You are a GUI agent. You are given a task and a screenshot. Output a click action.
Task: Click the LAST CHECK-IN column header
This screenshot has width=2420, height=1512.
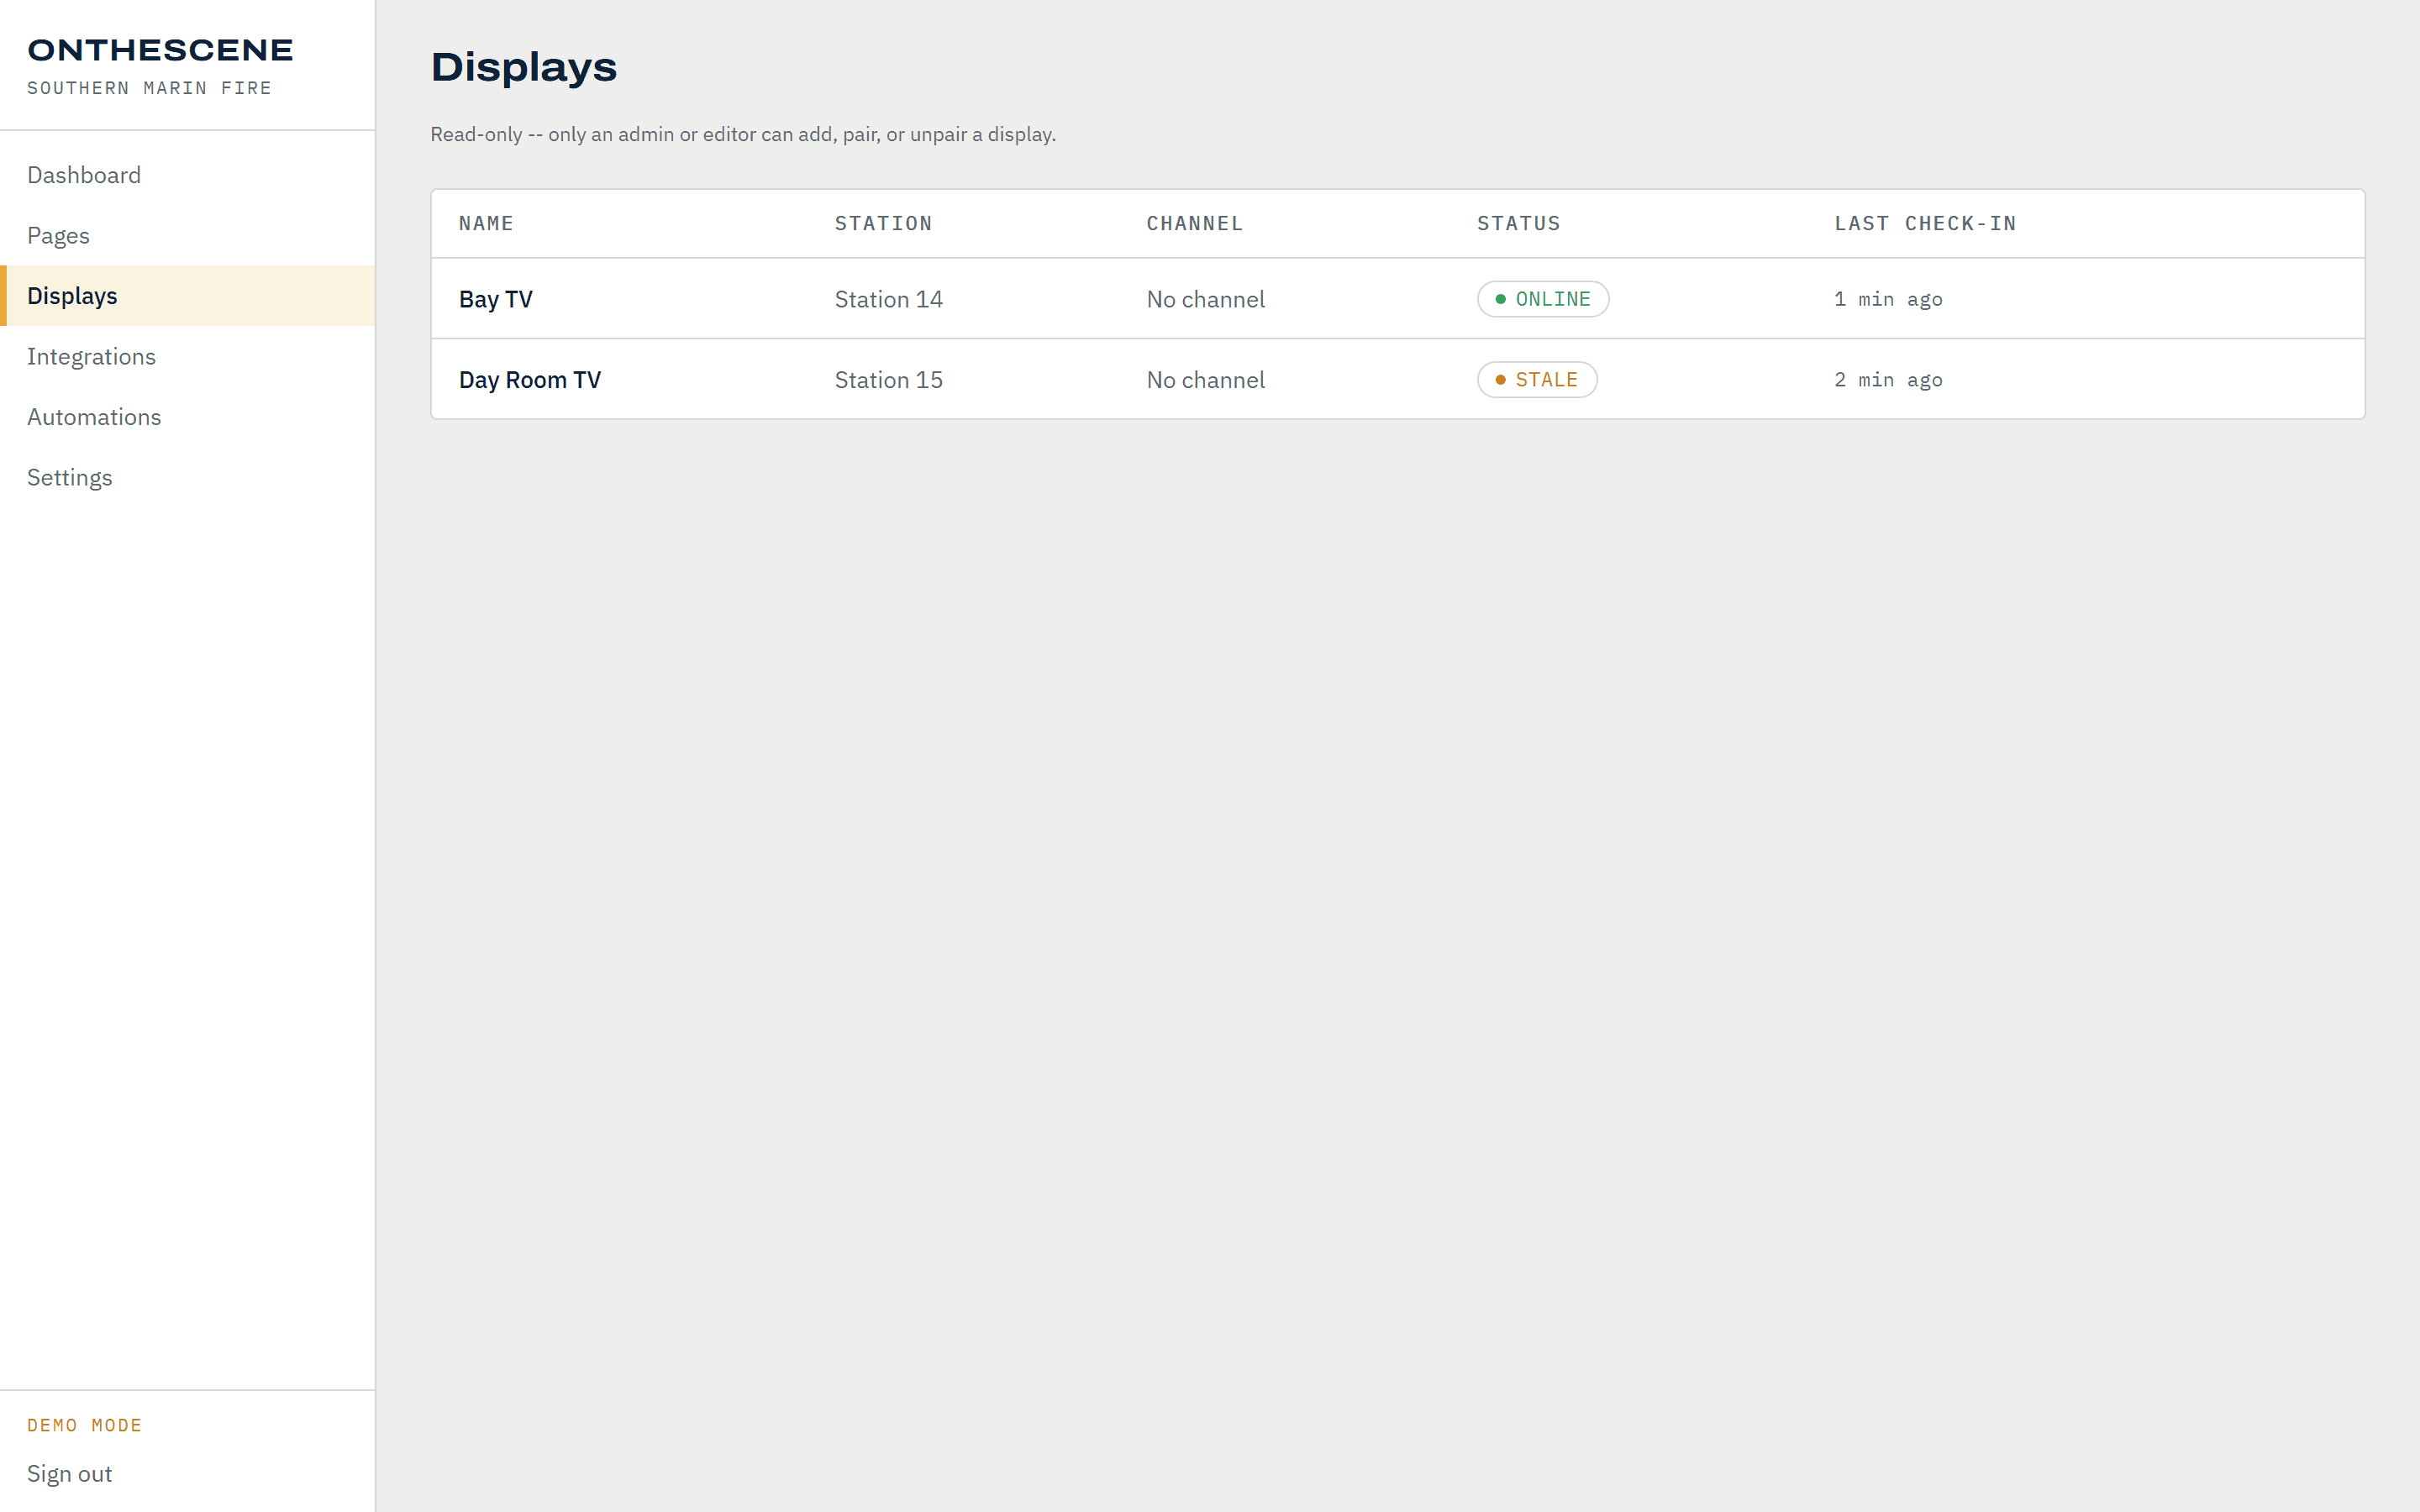(1925, 224)
